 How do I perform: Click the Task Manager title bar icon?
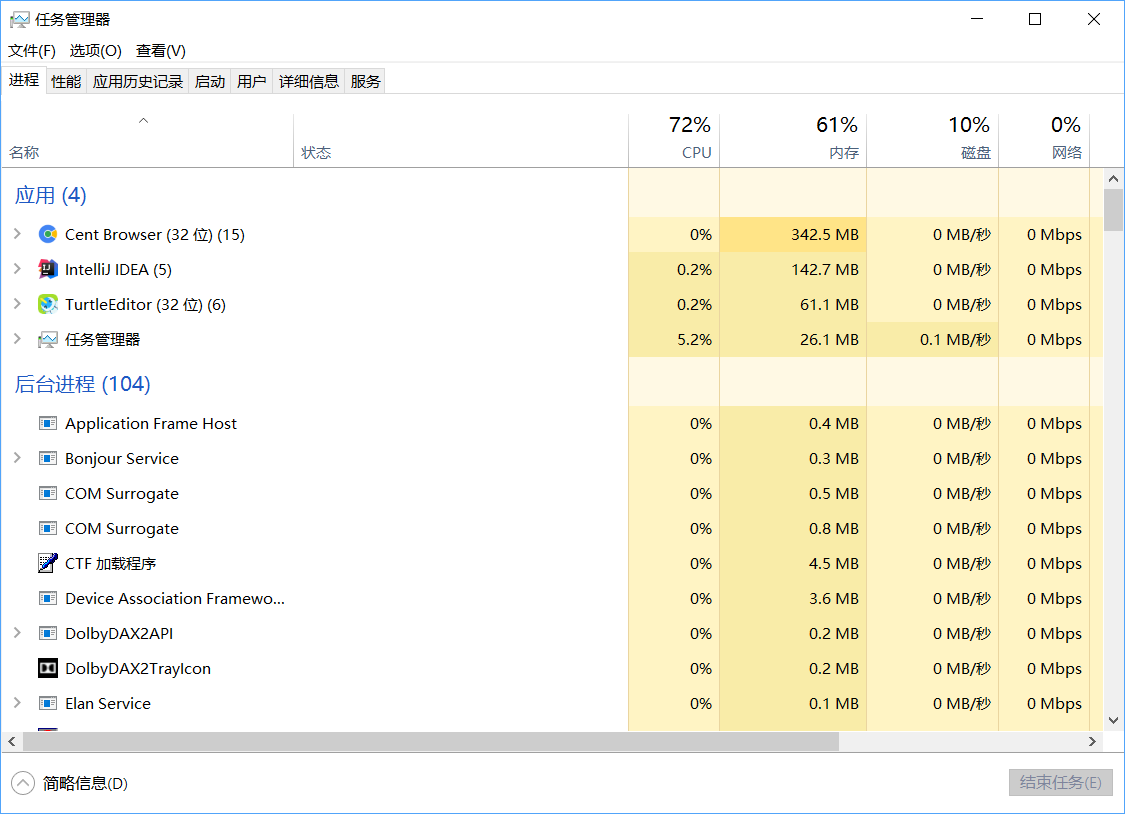20,19
